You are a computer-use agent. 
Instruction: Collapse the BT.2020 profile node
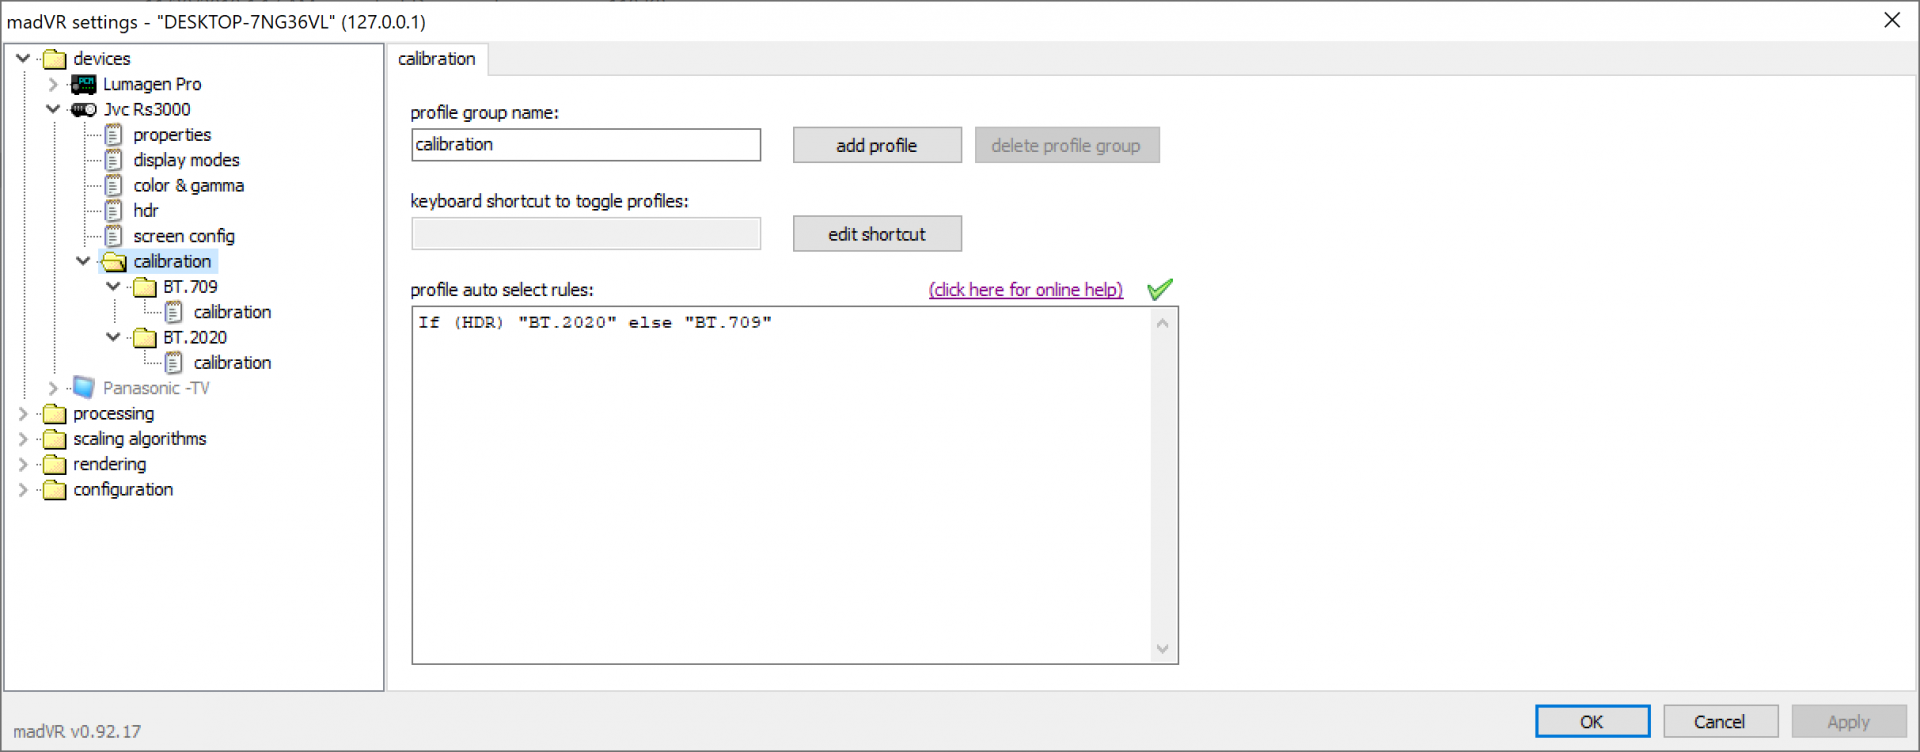tap(113, 338)
